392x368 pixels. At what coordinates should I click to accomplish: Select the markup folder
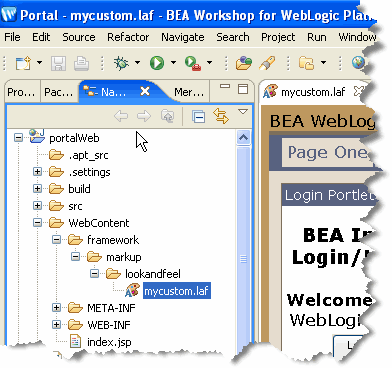coord(124,257)
